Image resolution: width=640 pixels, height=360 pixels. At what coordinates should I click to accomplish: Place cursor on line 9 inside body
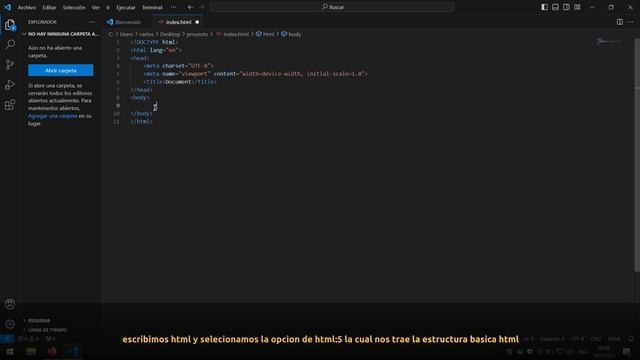359,105
